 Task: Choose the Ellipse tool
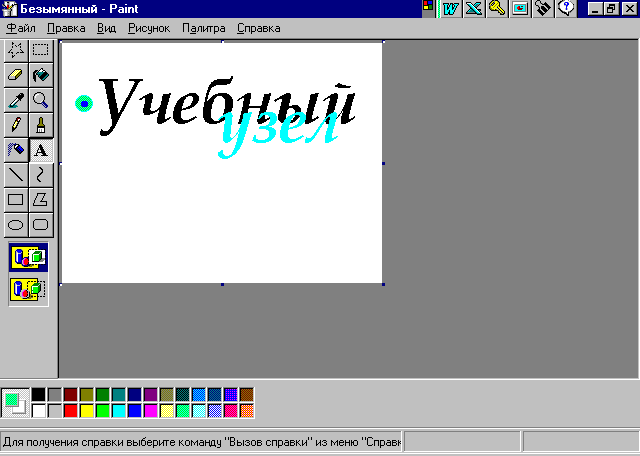point(16,225)
